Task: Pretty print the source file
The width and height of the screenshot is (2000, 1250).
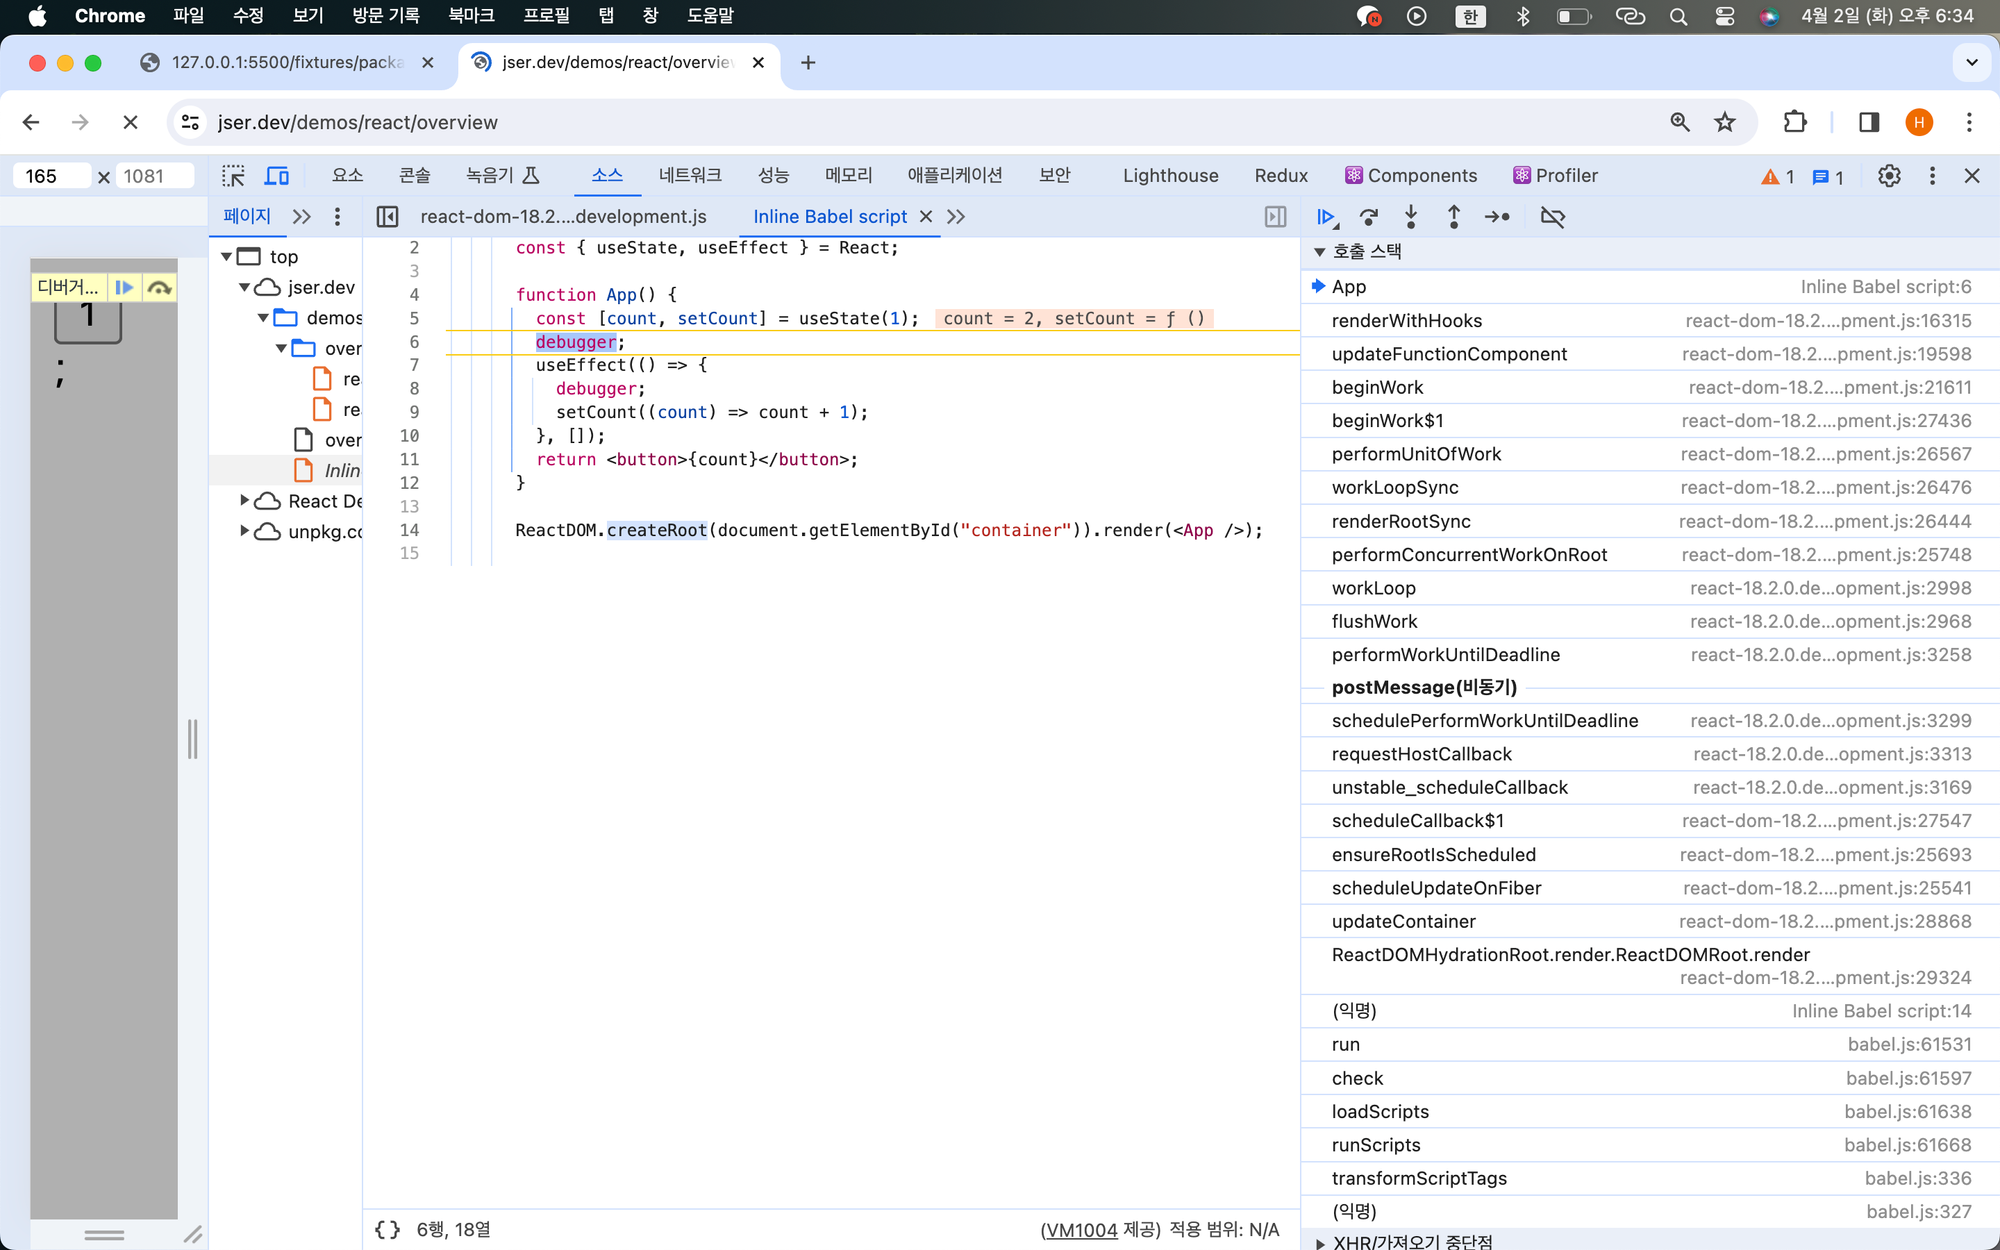Action: pyautogui.click(x=387, y=1230)
